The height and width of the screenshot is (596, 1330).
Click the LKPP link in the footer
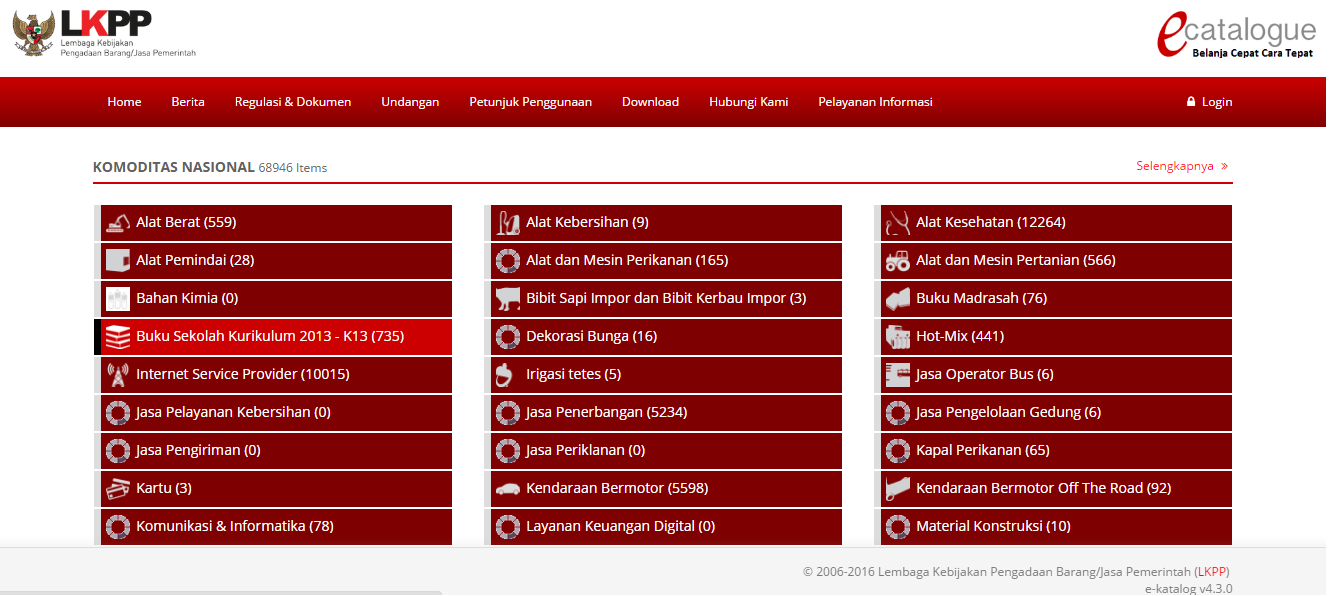1212,572
